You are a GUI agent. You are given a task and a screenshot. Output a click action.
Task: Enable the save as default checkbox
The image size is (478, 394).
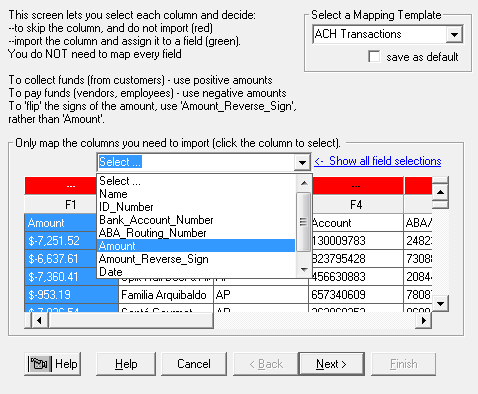pyautogui.click(x=374, y=56)
